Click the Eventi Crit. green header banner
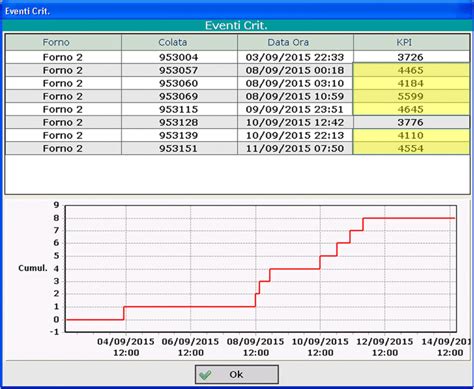474x389 pixels. [237, 26]
